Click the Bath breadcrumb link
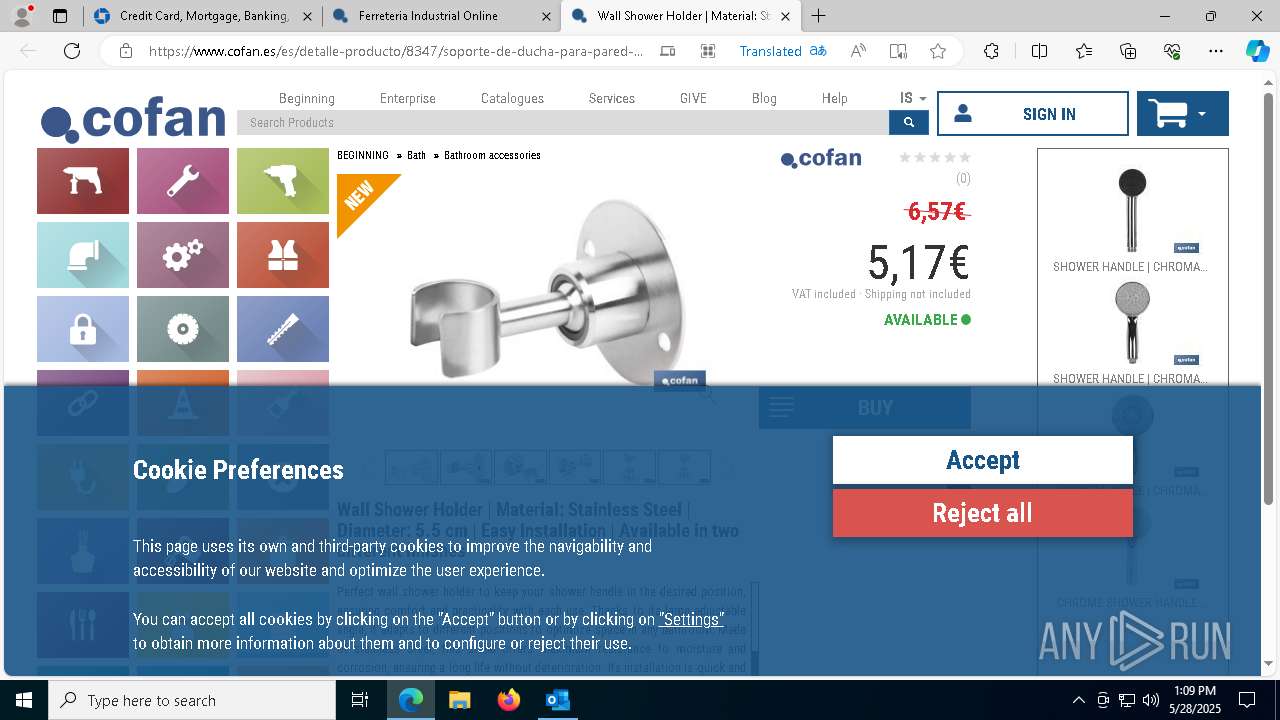This screenshot has width=1280, height=720. point(416,155)
